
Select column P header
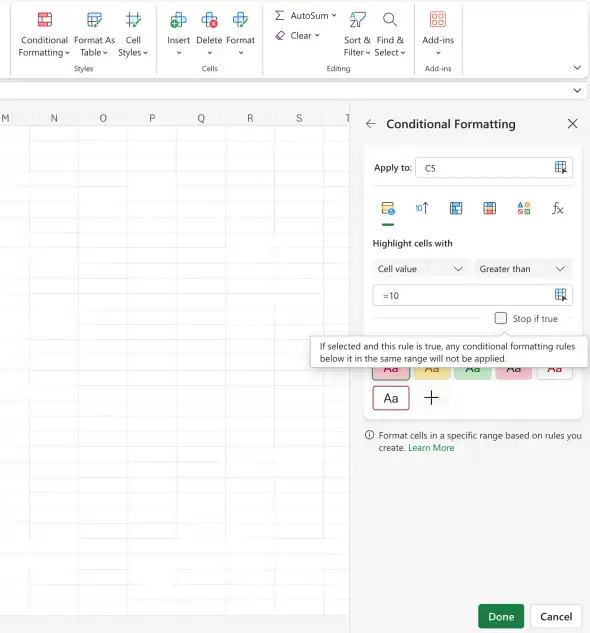point(152,118)
